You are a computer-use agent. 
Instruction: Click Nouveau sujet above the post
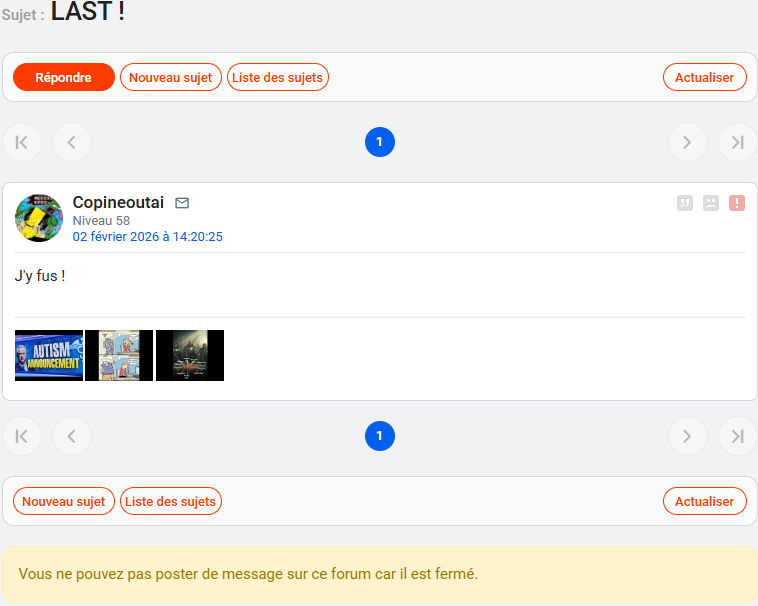click(x=171, y=77)
